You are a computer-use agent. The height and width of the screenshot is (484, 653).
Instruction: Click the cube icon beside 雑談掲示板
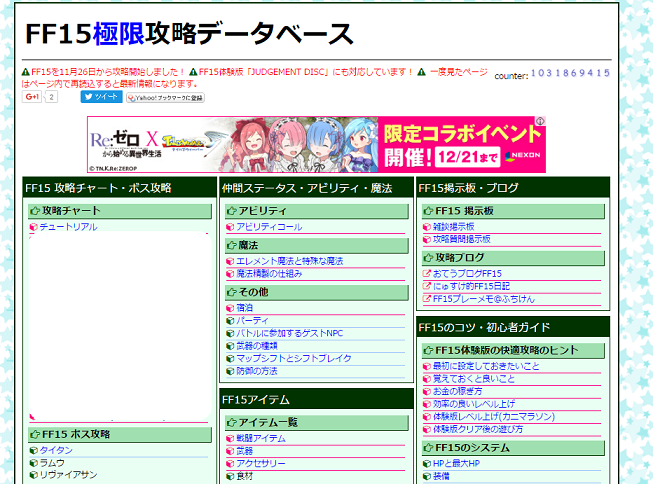pyautogui.click(x=426, y=227)
